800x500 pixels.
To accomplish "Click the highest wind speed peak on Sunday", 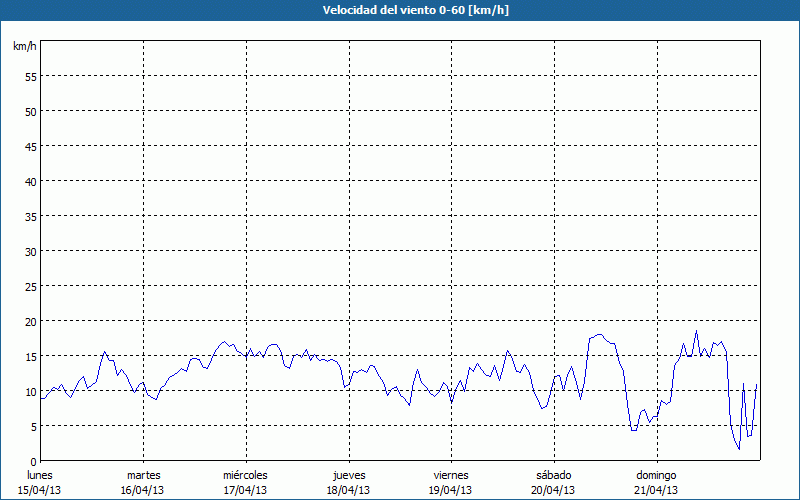I will pos(697,331).
